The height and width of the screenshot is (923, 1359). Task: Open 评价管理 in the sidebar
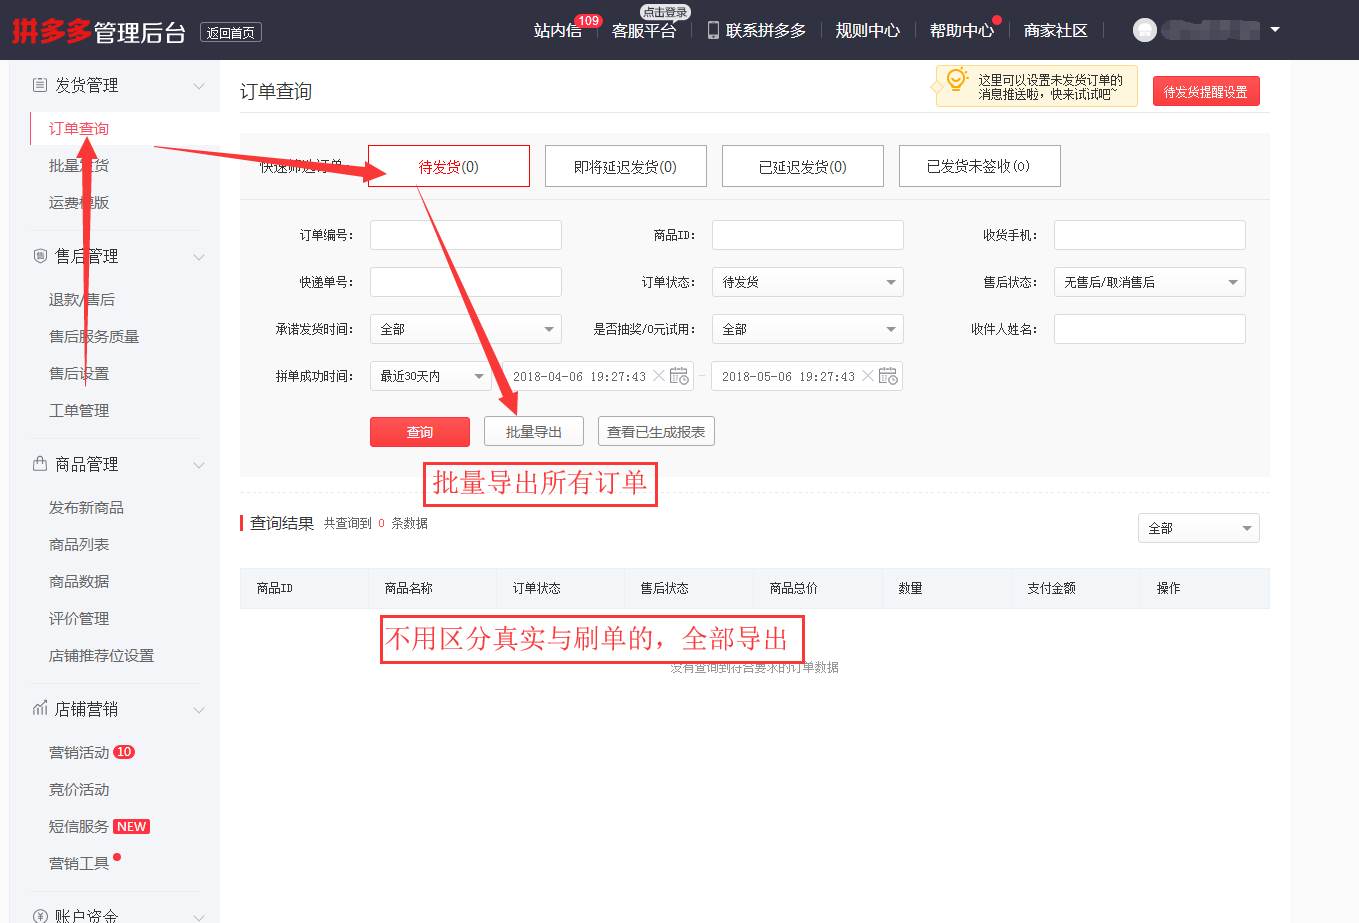pos(79,619)
